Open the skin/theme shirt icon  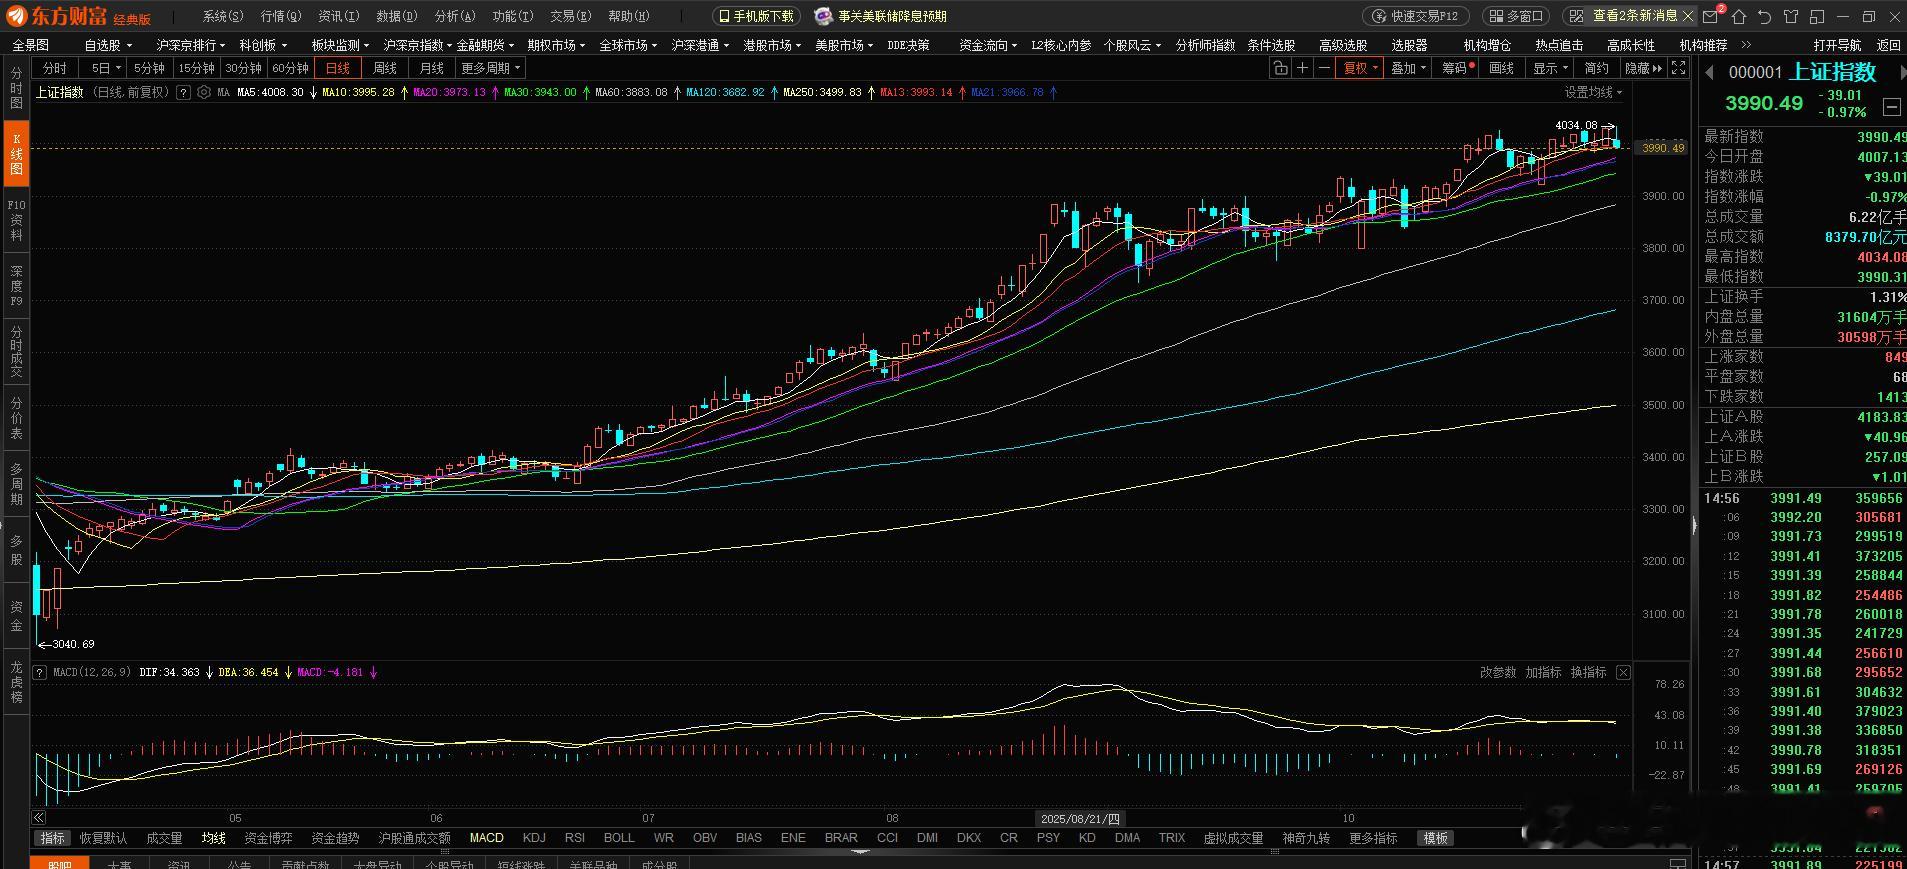(x=1791, y=16)
